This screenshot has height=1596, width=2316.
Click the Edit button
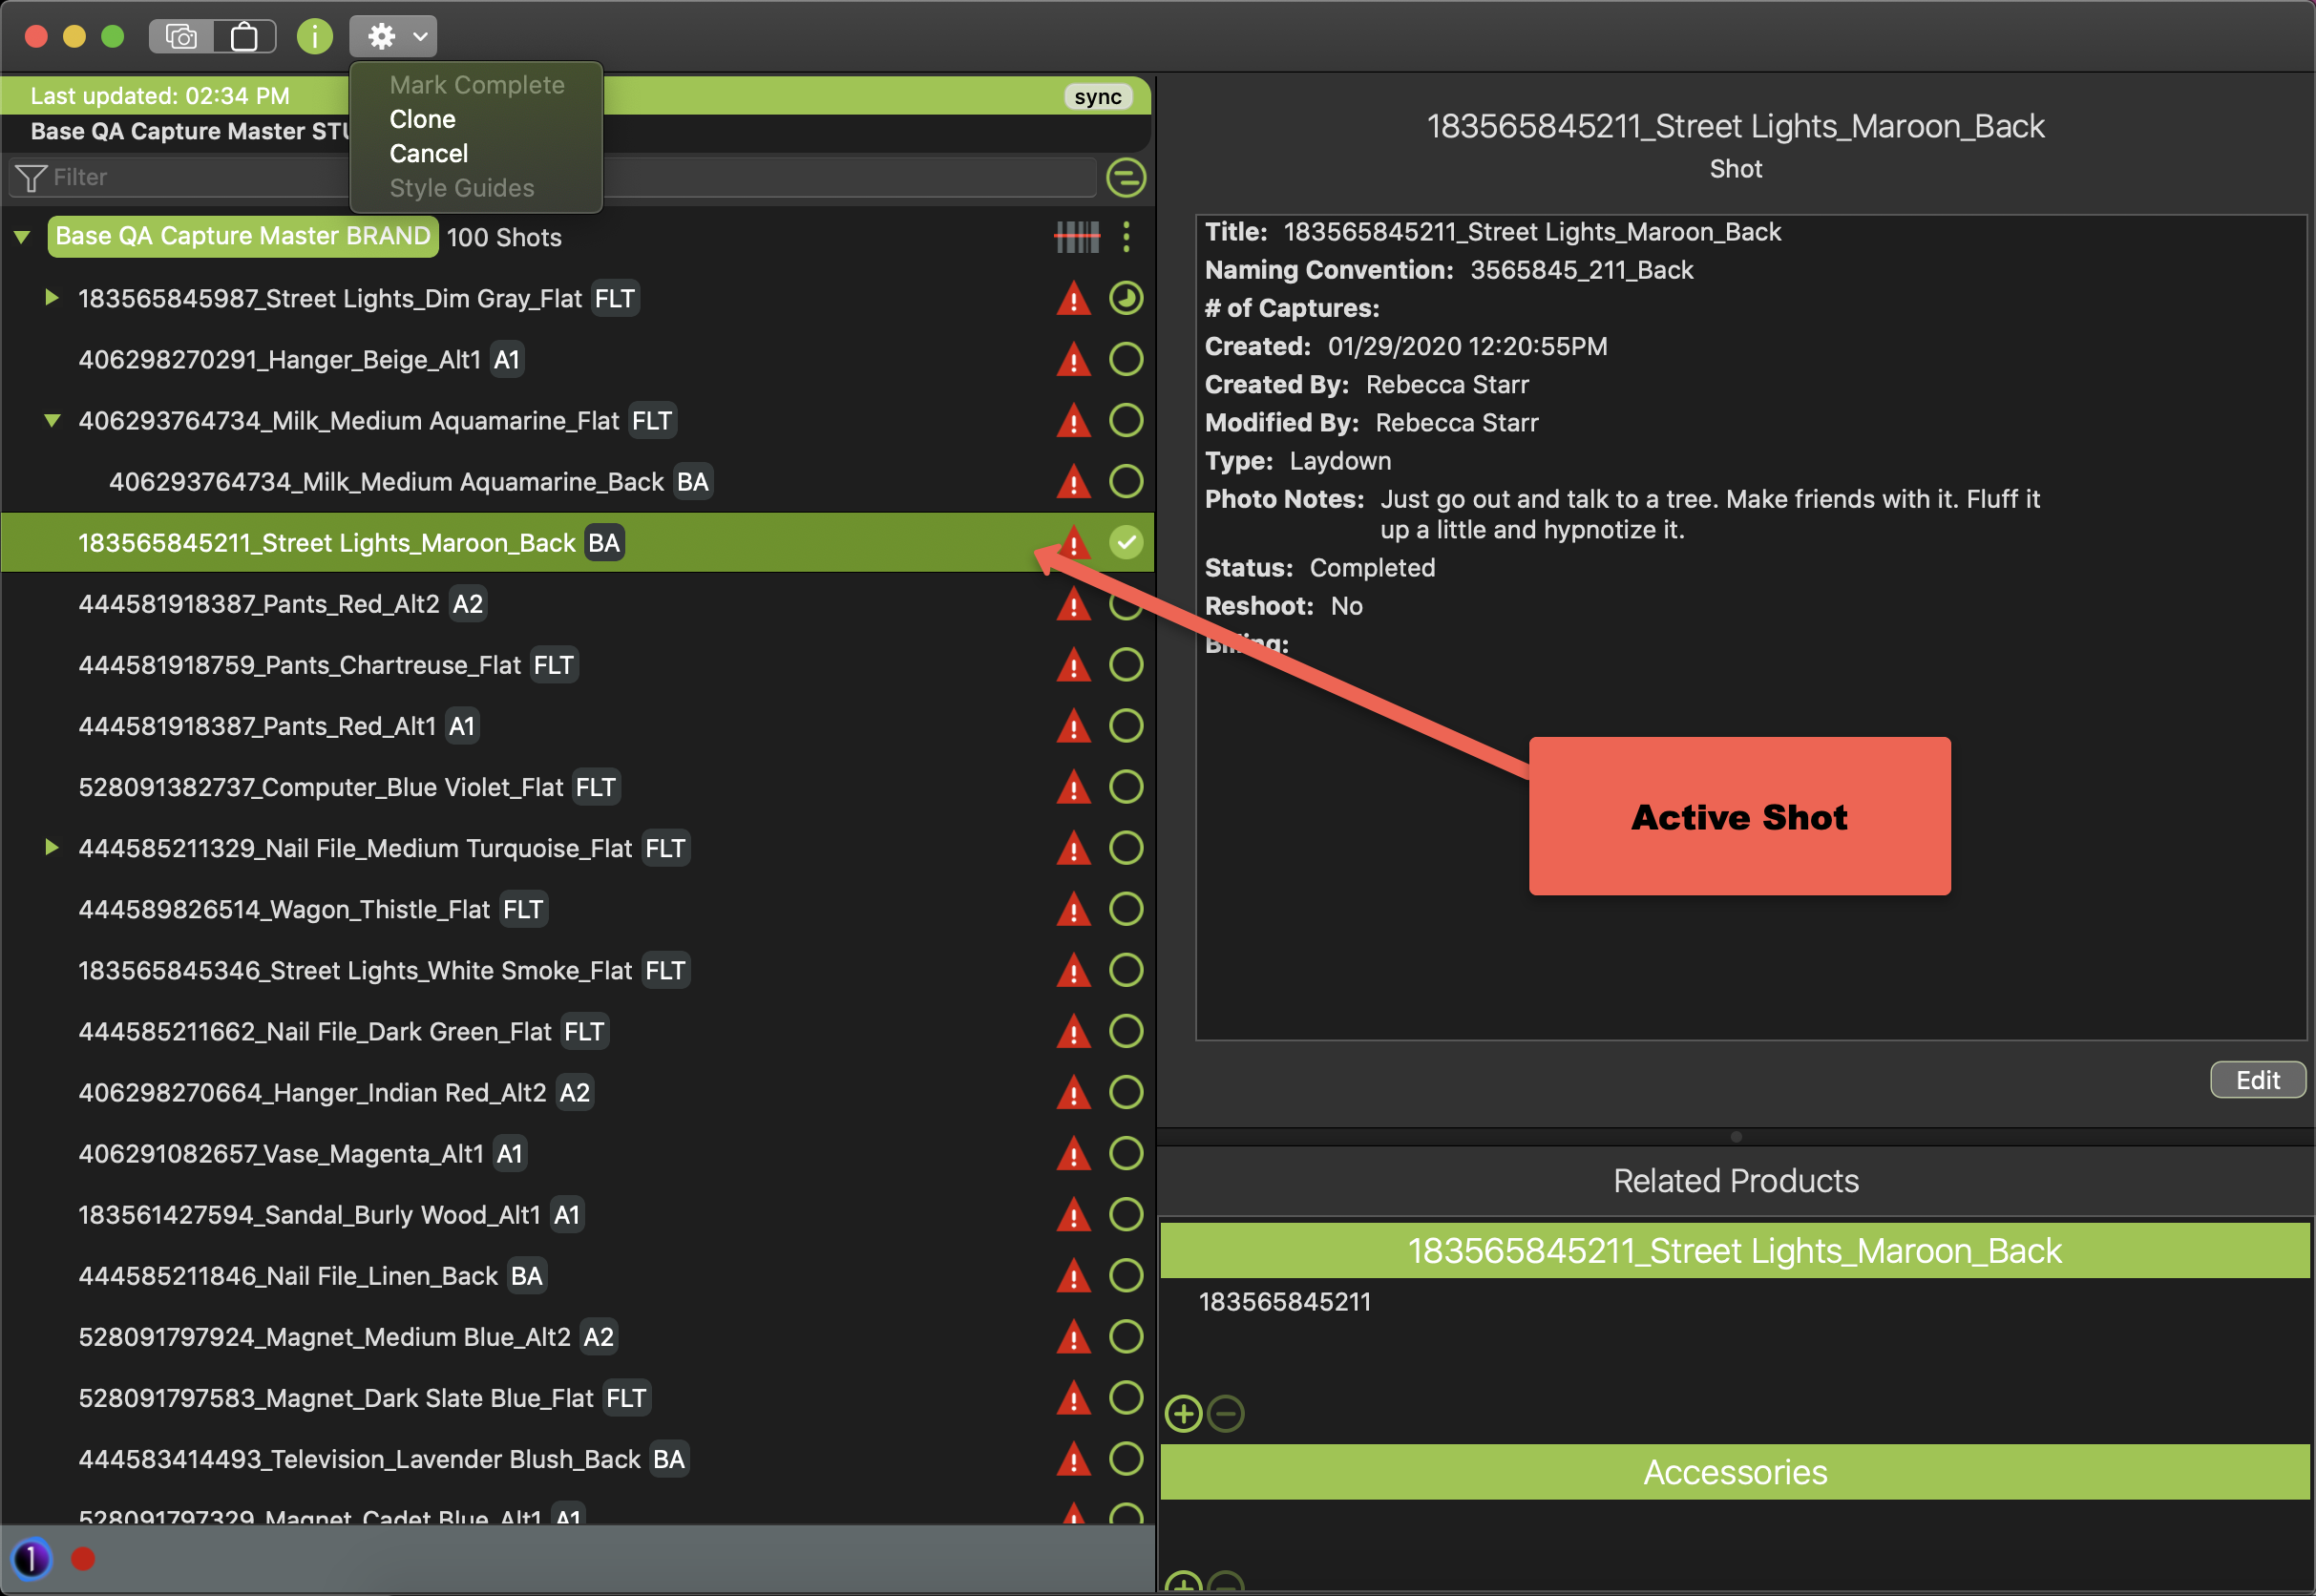(2257, 1080)
